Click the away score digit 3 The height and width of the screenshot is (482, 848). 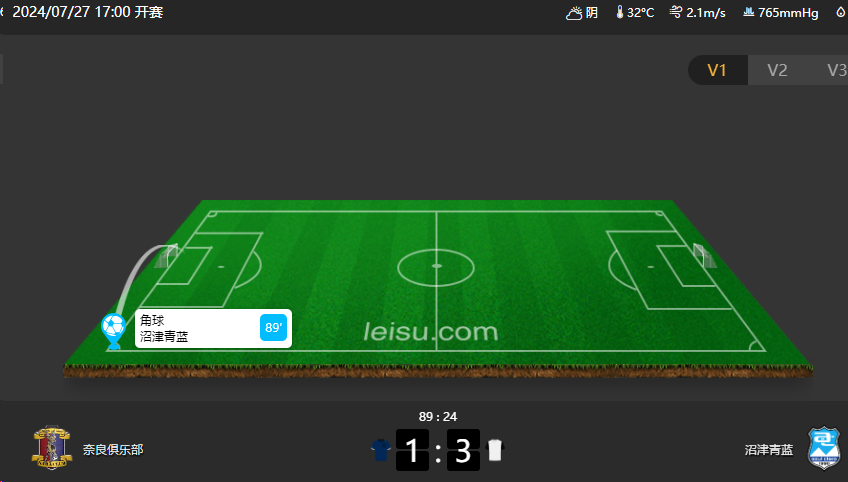coord(463,450)
